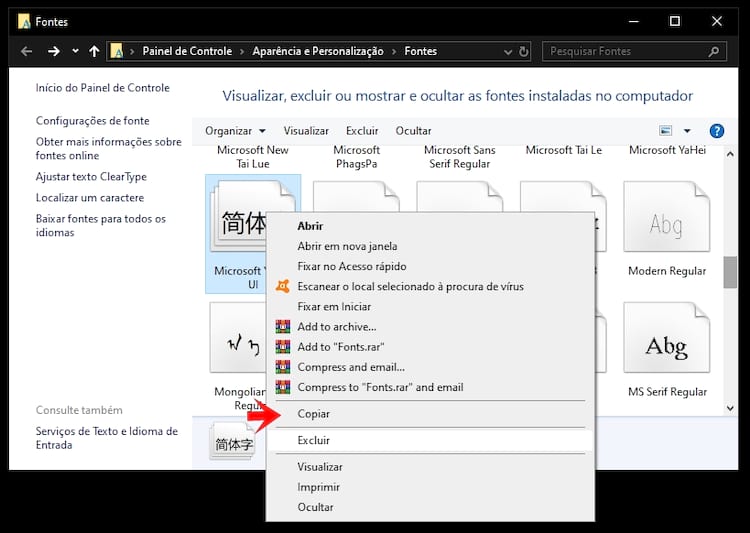
Task: Click into the Pesquisar Fontes search box
Action: (x=634, y=51)
